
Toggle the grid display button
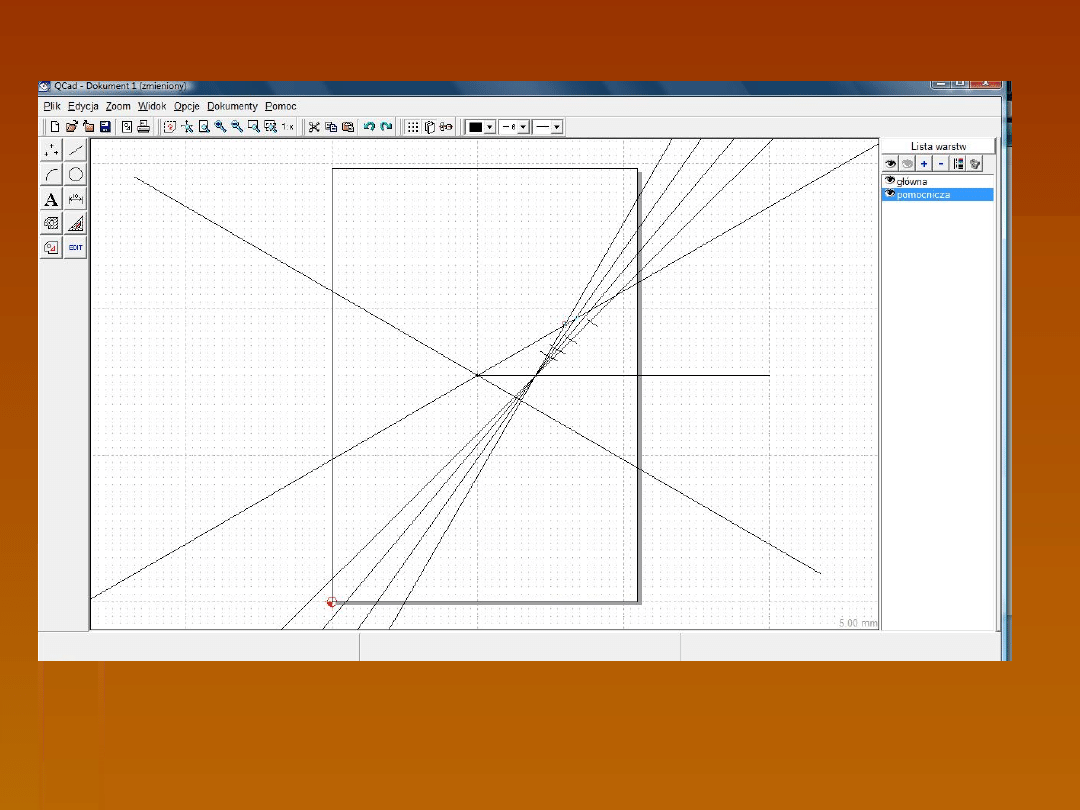coord(413,127)
